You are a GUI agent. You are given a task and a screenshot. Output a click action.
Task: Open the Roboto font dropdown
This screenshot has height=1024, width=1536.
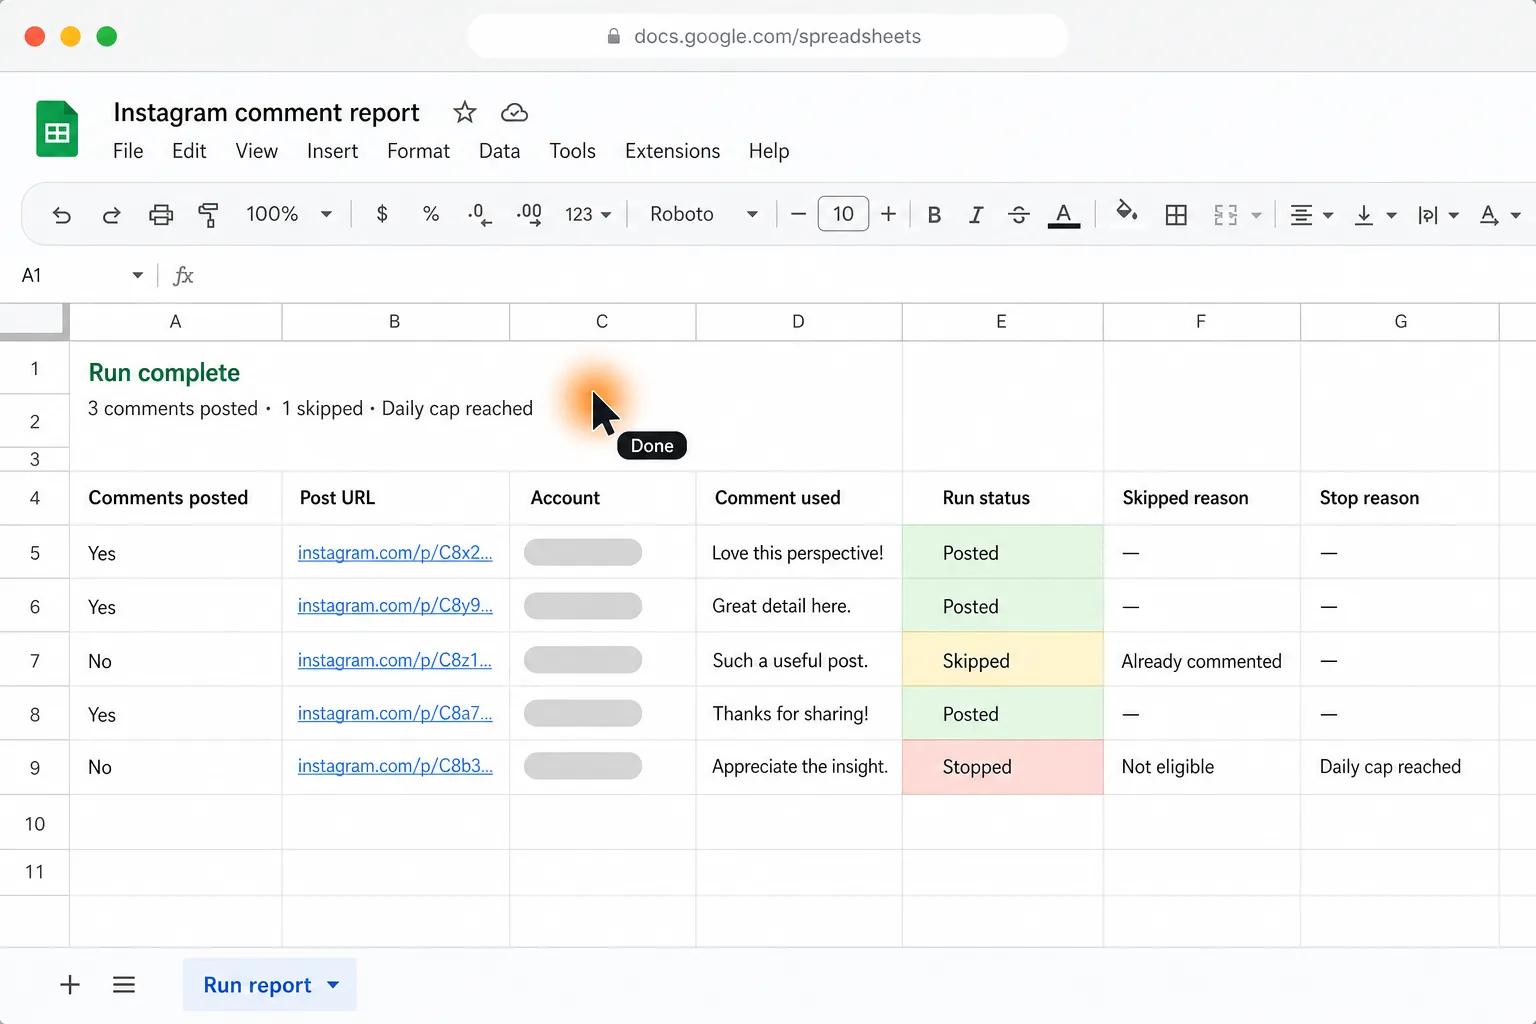704,214
